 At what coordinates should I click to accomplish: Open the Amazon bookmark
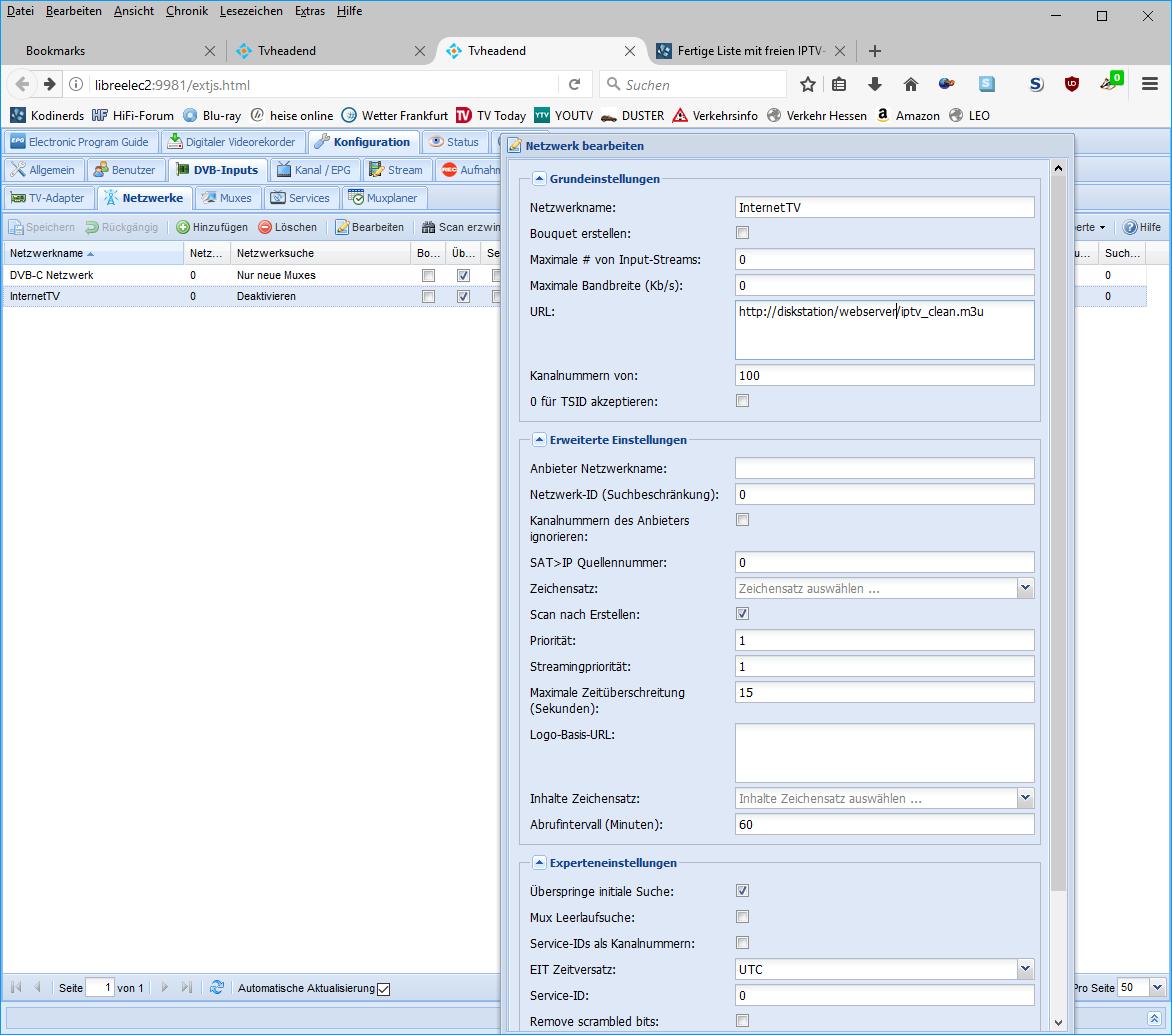coord(907,116)
